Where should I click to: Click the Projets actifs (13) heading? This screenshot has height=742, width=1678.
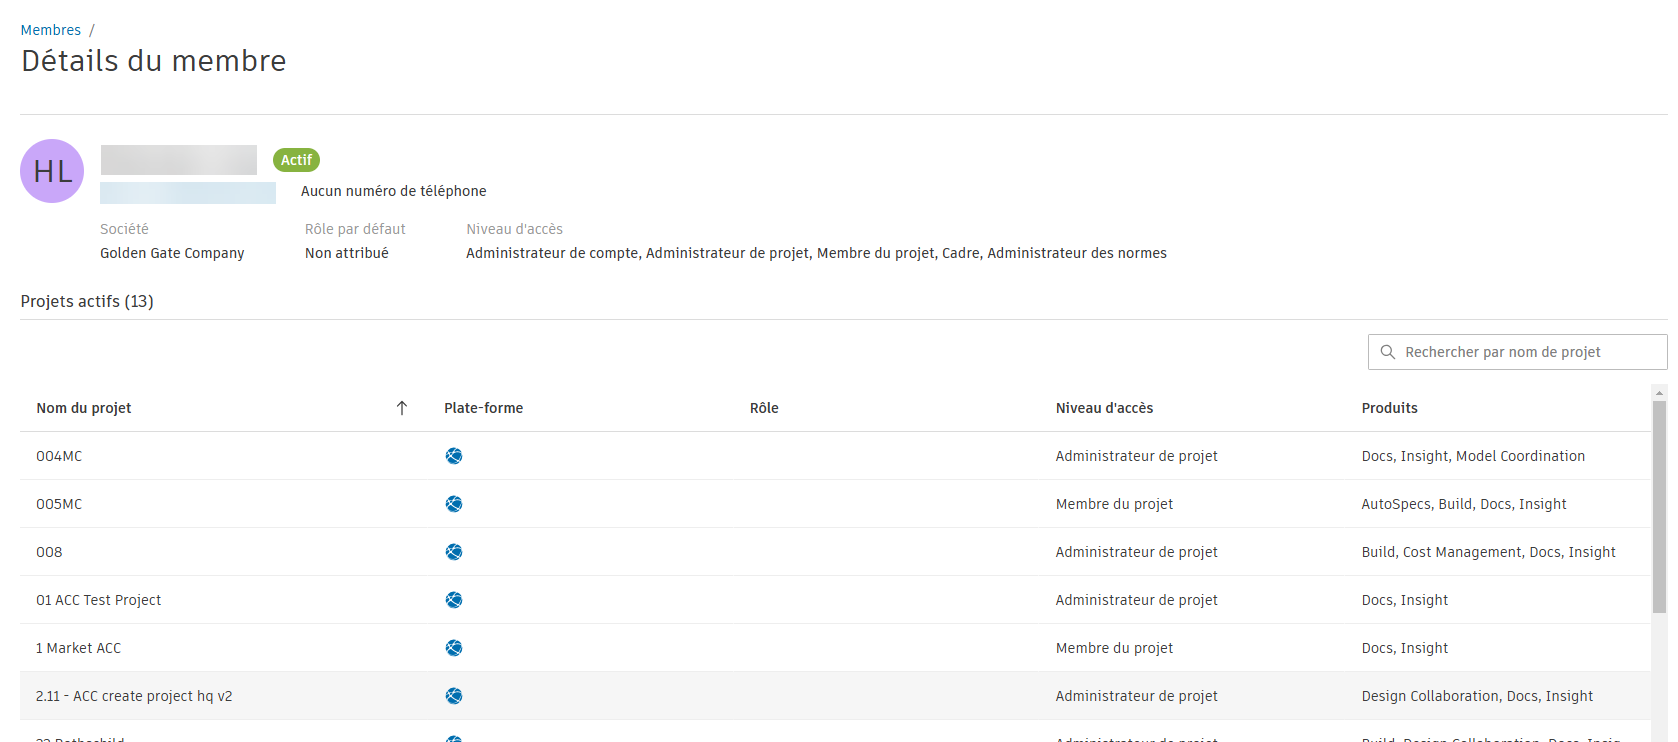87,301
